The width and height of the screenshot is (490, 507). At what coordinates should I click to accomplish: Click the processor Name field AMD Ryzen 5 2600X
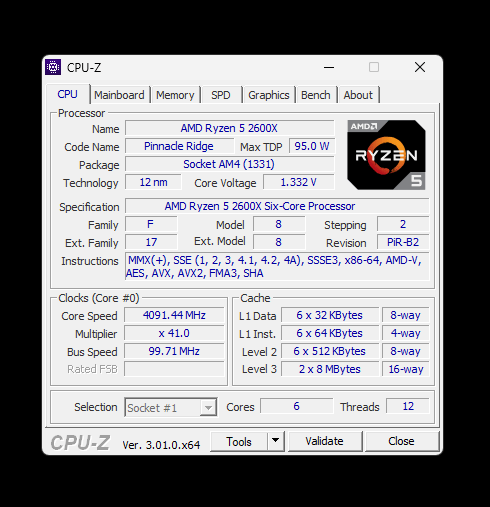pyautogui.click(x=229, y=128)
